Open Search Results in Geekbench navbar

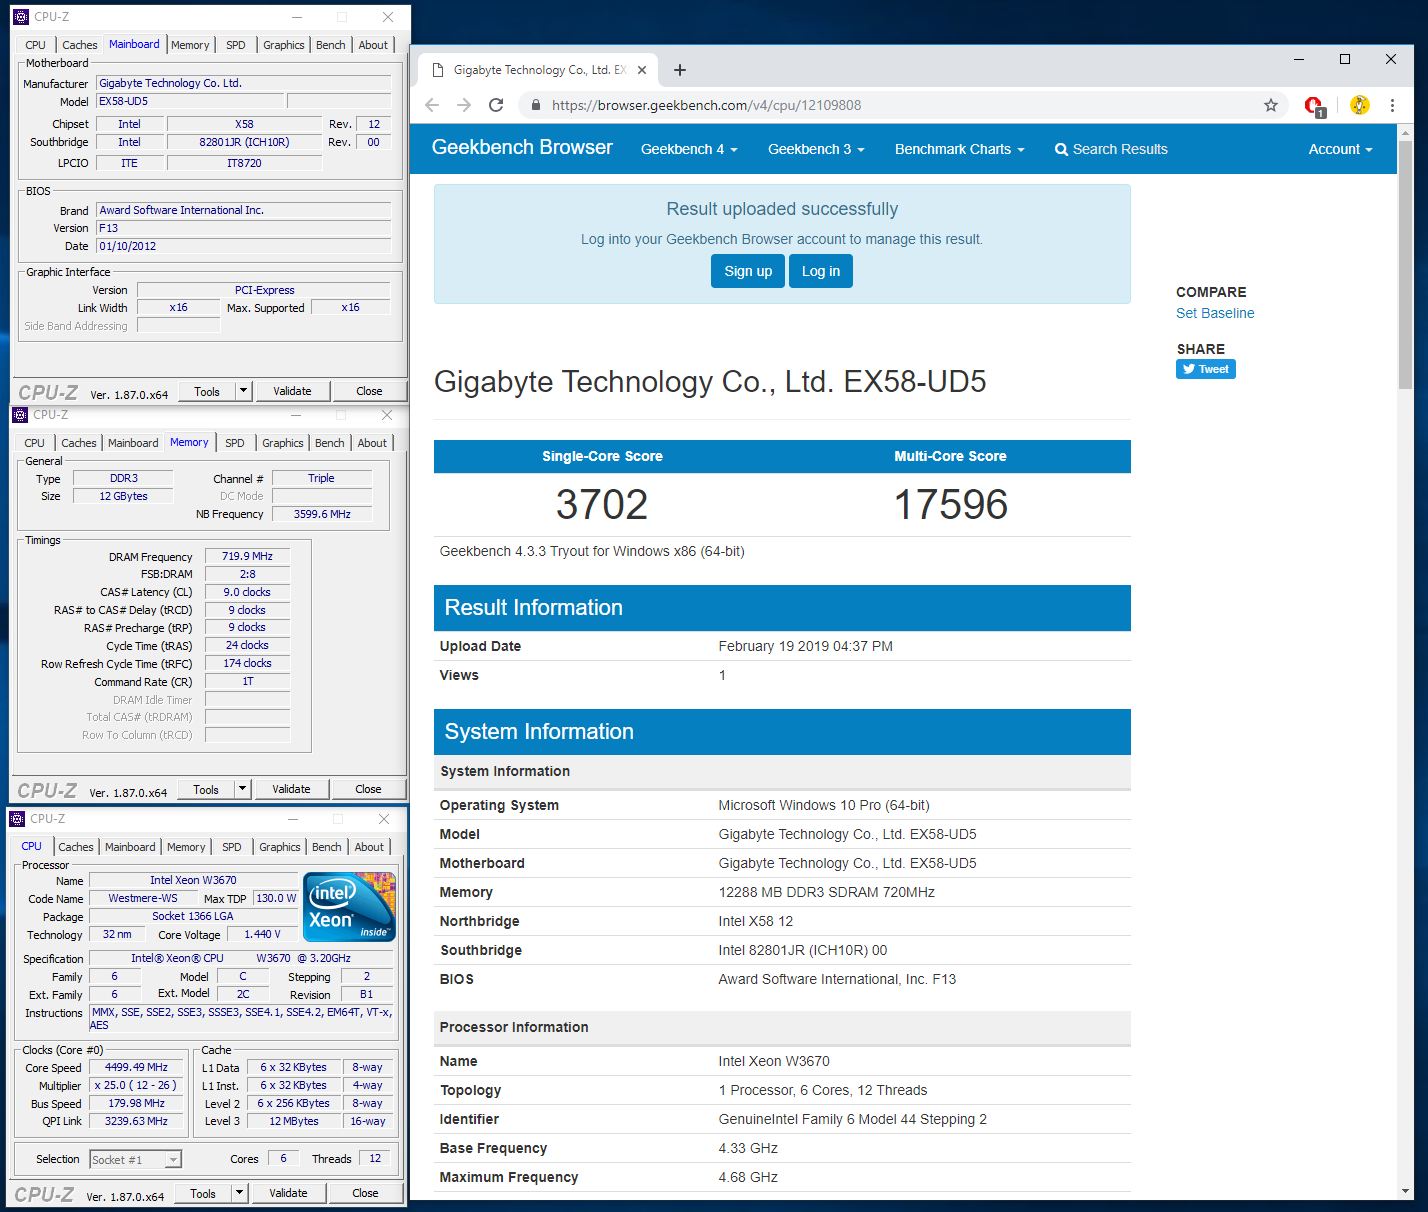1111,149
